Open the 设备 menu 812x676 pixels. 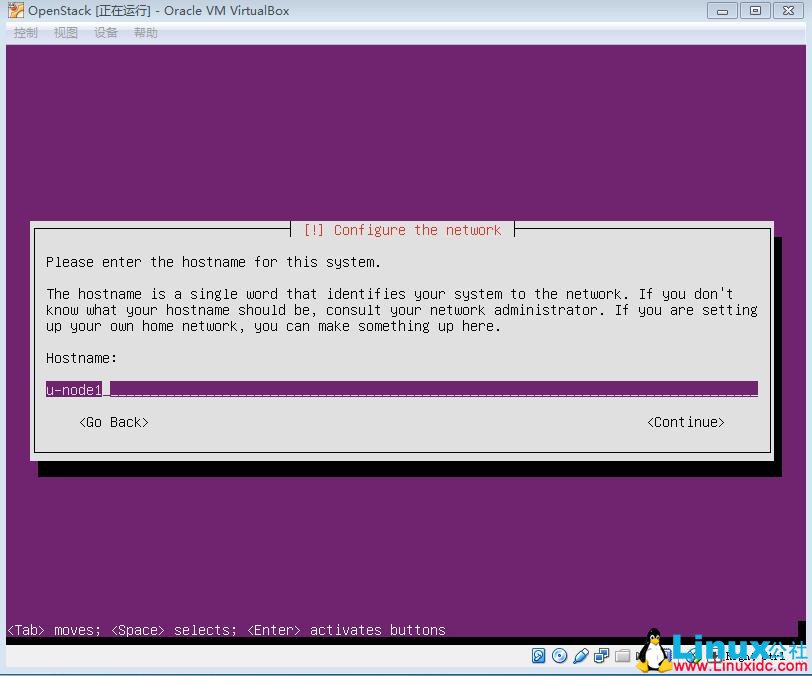pyautogui.click(x=105, y=32)
